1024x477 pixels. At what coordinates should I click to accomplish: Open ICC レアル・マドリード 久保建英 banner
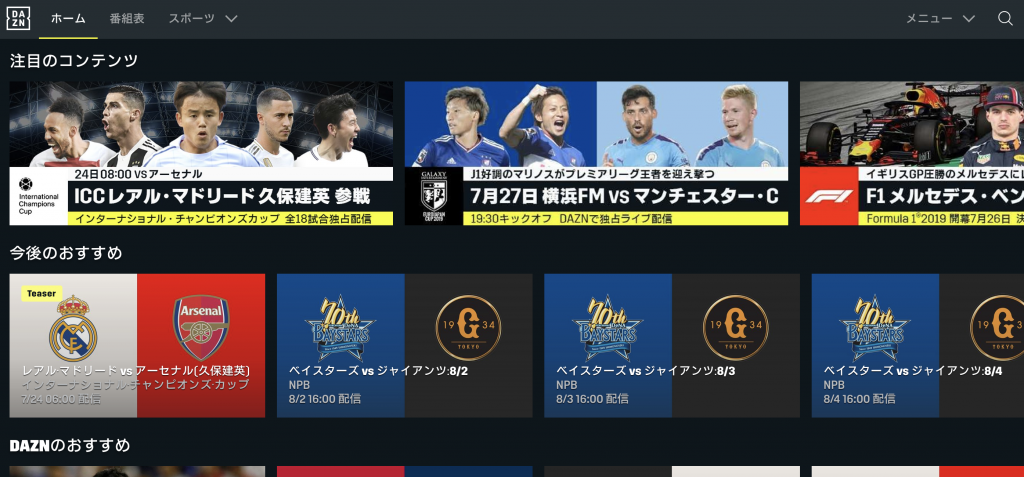[x=201, y=154]
